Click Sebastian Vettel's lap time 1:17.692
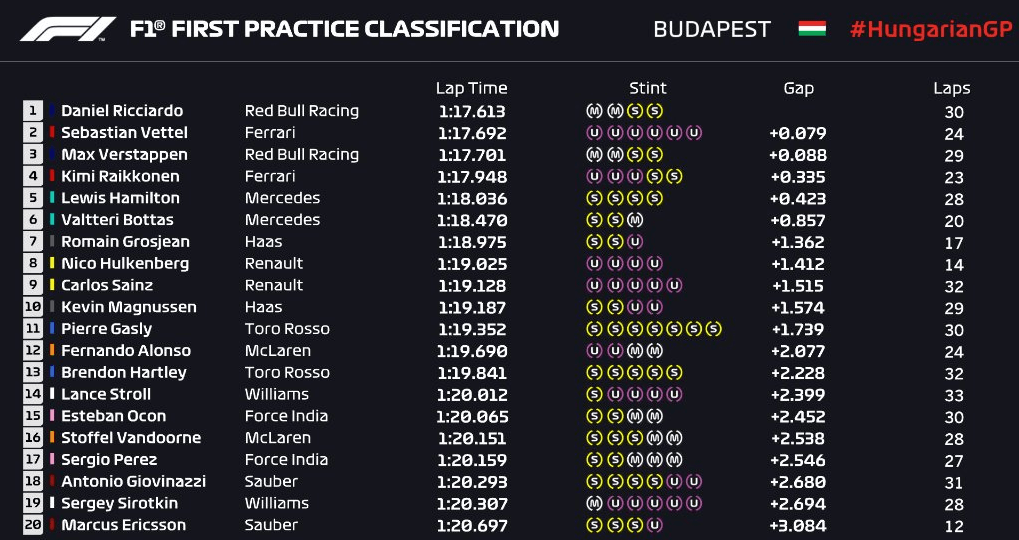 coord(472,133)
